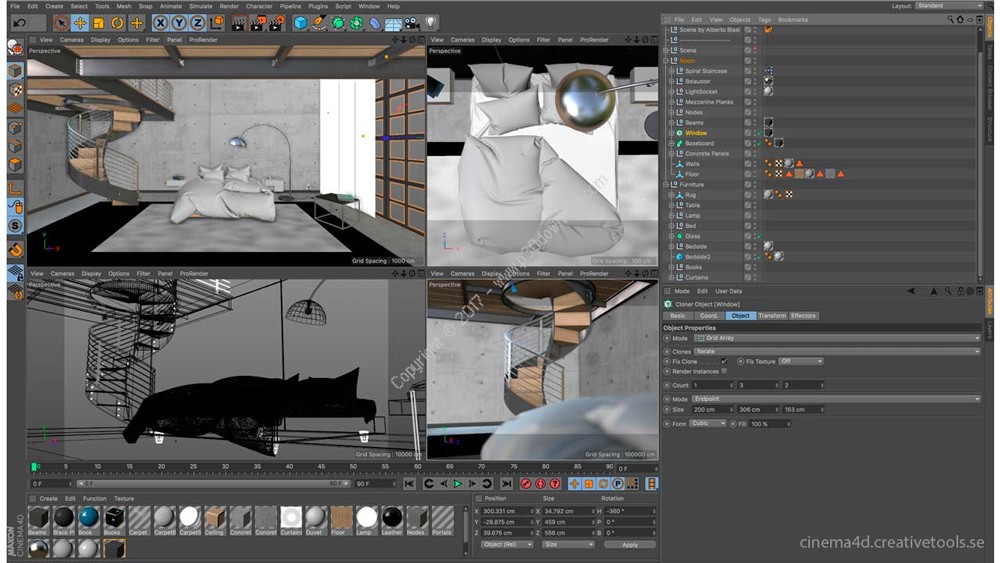Add a Cube primitive object

(x=300, y=22)
